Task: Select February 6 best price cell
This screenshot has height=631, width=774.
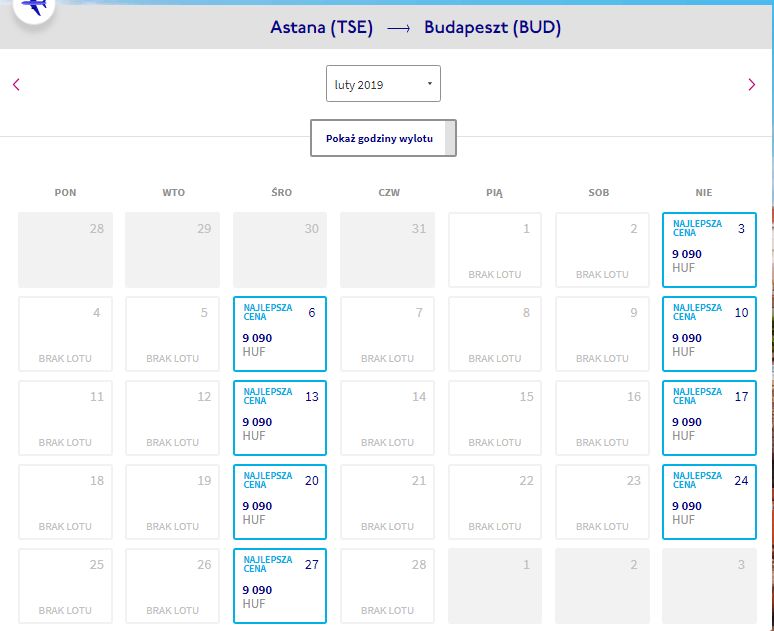Action: coord(280,334)
